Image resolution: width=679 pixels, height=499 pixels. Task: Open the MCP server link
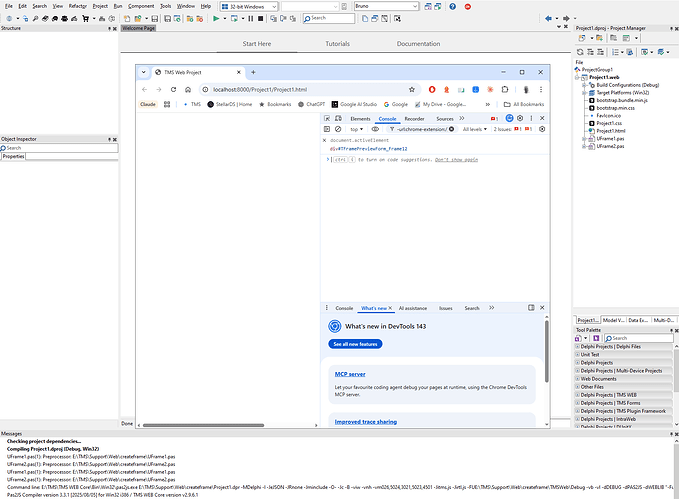(x=350, y=373)
